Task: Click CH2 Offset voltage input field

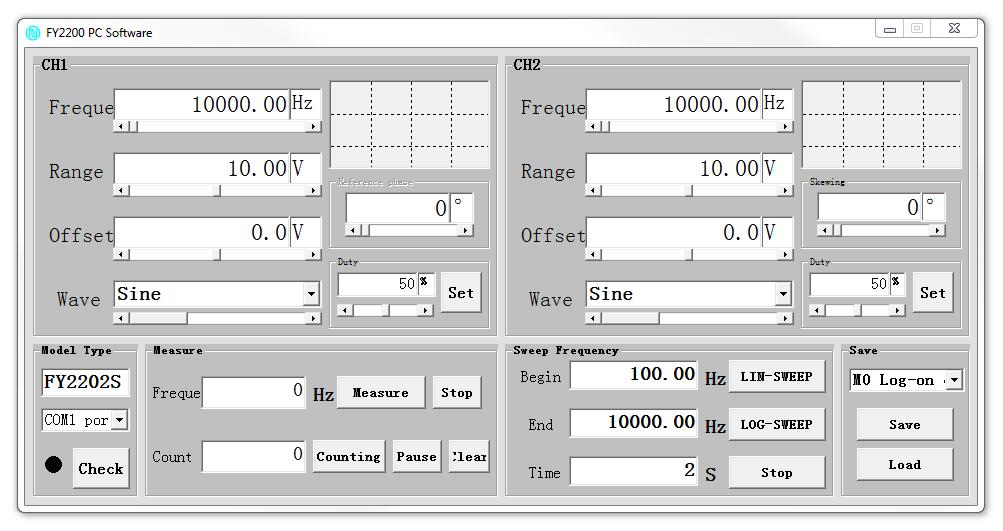Action: click(x=674, y=233)
